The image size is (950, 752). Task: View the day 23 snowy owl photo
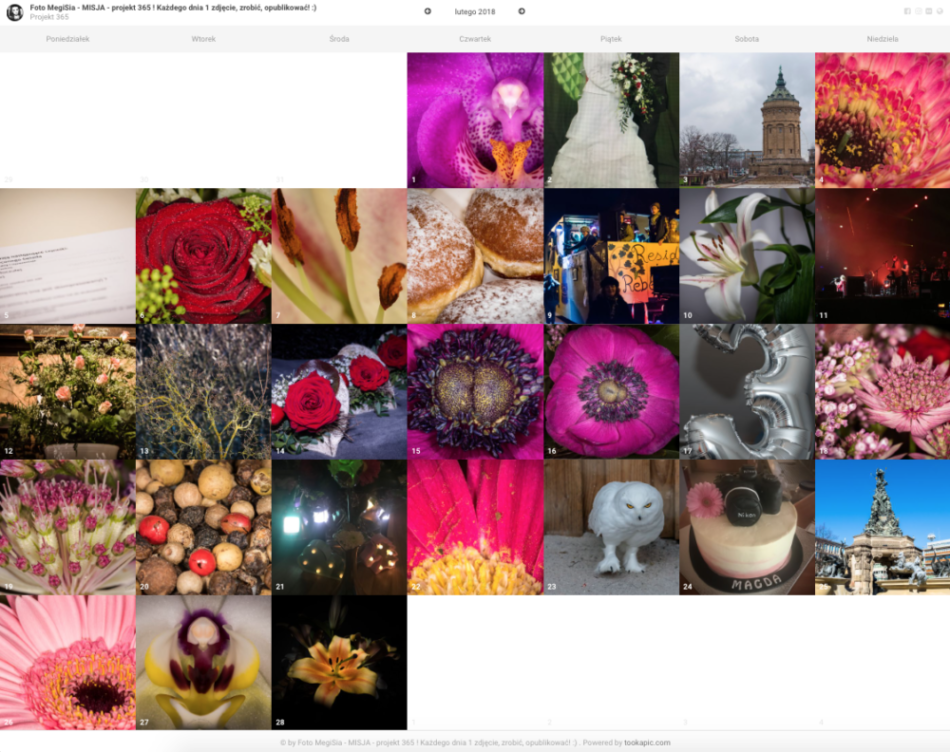(611, 527)
